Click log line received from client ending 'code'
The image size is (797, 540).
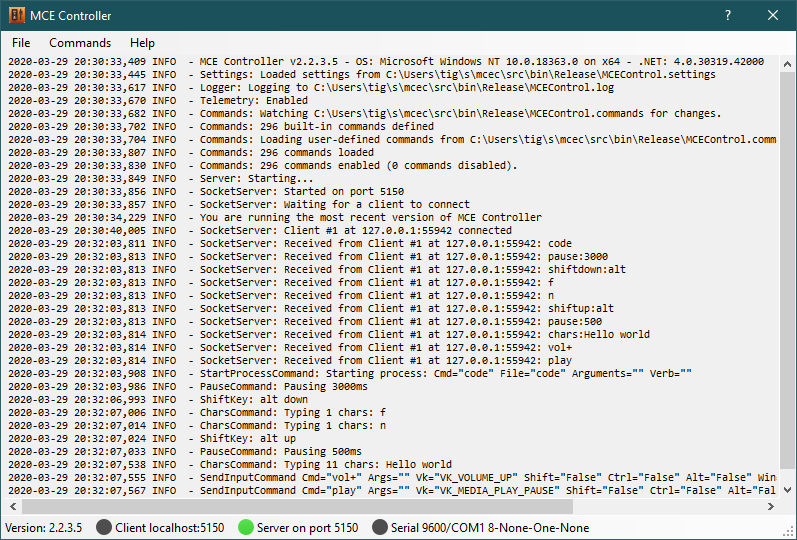(x=290, y=244)
